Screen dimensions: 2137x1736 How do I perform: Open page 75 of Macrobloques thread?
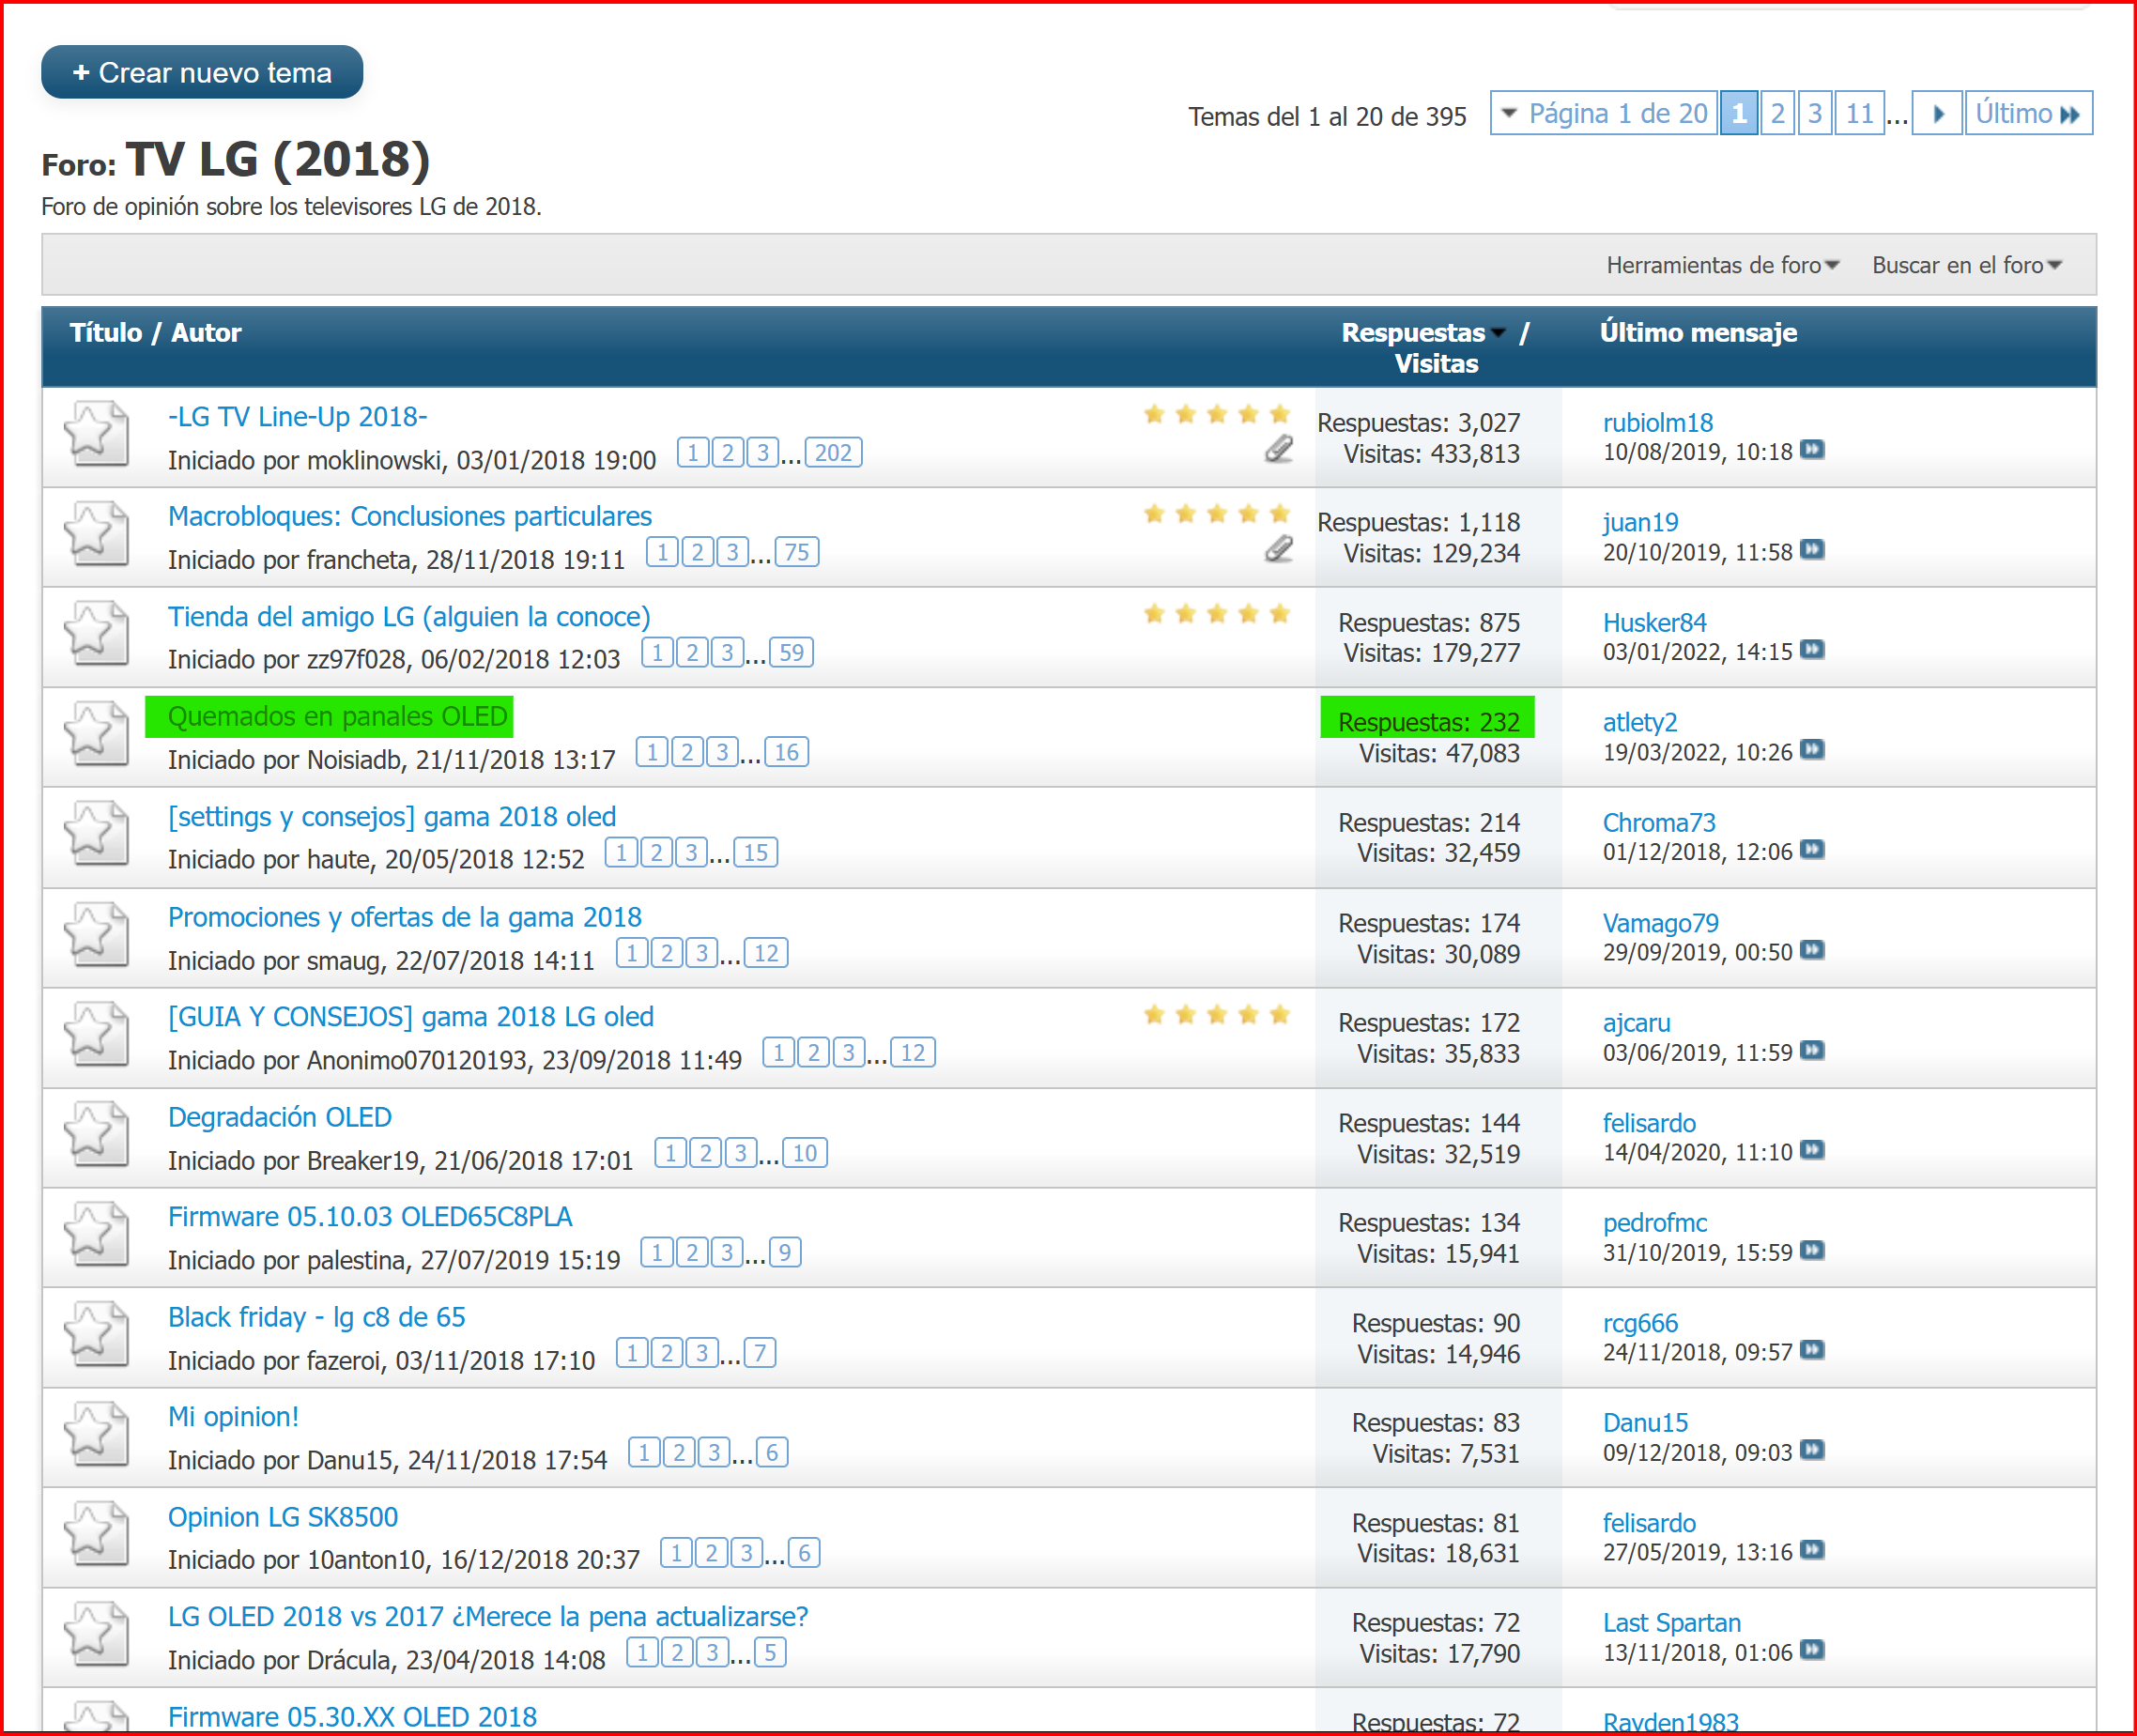pos(797,553)
